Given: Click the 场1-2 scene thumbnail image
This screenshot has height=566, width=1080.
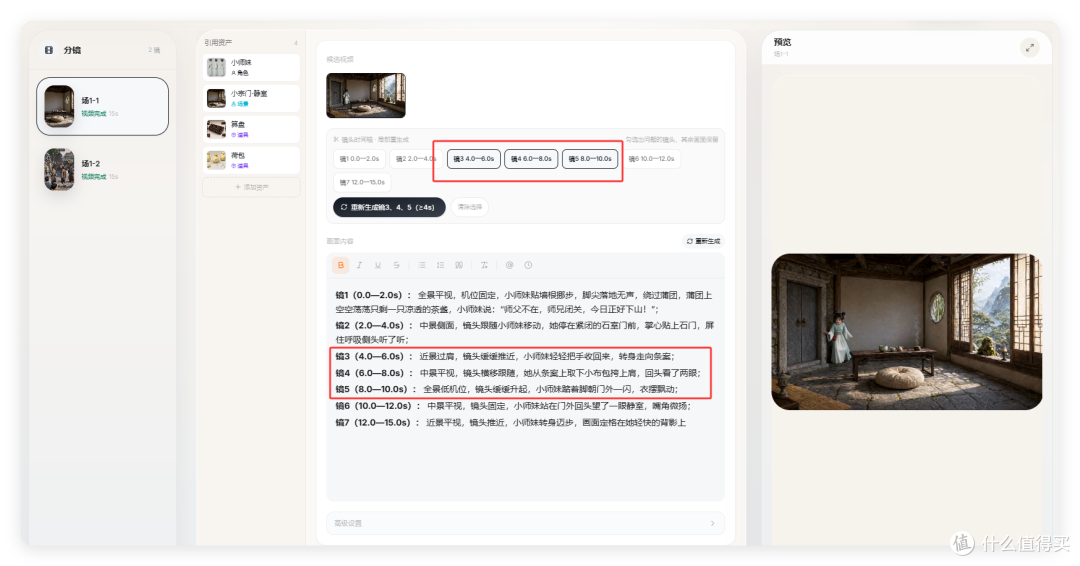Looking at the screenshot, I should [59, 169].
